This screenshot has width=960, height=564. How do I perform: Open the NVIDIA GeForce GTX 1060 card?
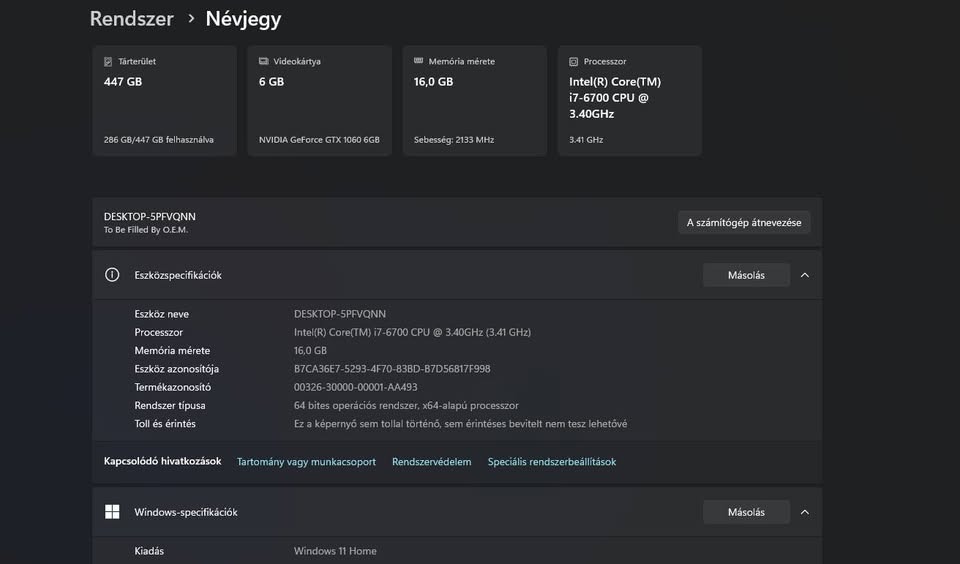click(x=319, y=100)
